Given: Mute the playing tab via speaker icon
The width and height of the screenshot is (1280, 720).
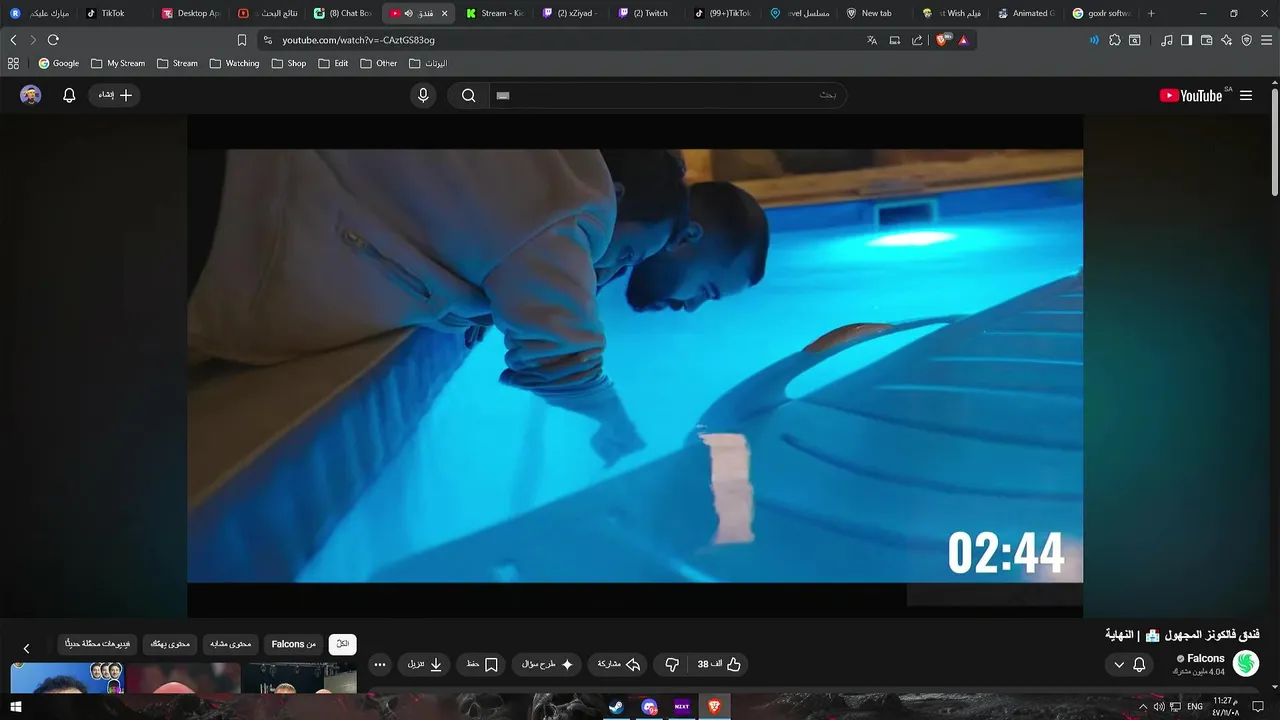Looking at the screenshot, I should point(409,13).
